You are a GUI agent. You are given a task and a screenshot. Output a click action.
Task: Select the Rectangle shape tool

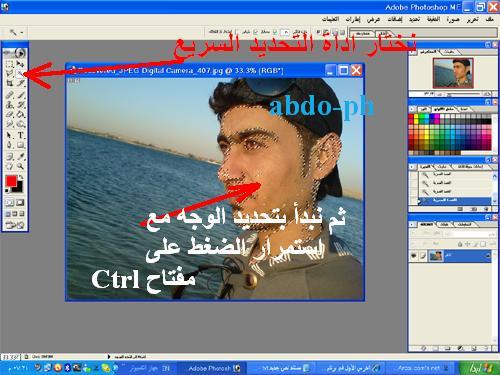[20, 145]
